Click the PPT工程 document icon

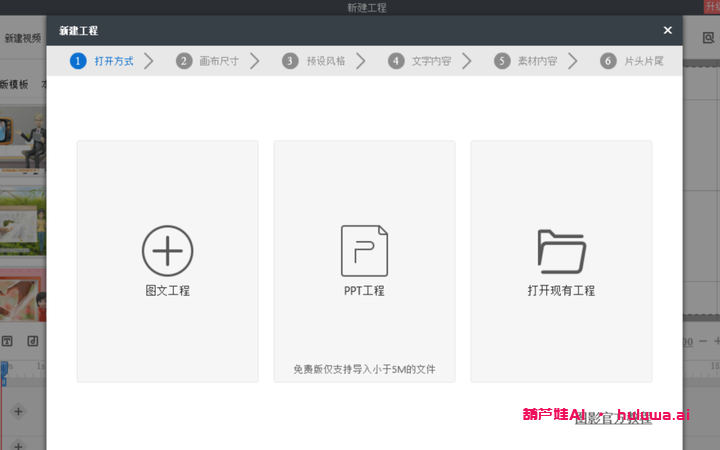pyautogui.click(x=364, y=250)
